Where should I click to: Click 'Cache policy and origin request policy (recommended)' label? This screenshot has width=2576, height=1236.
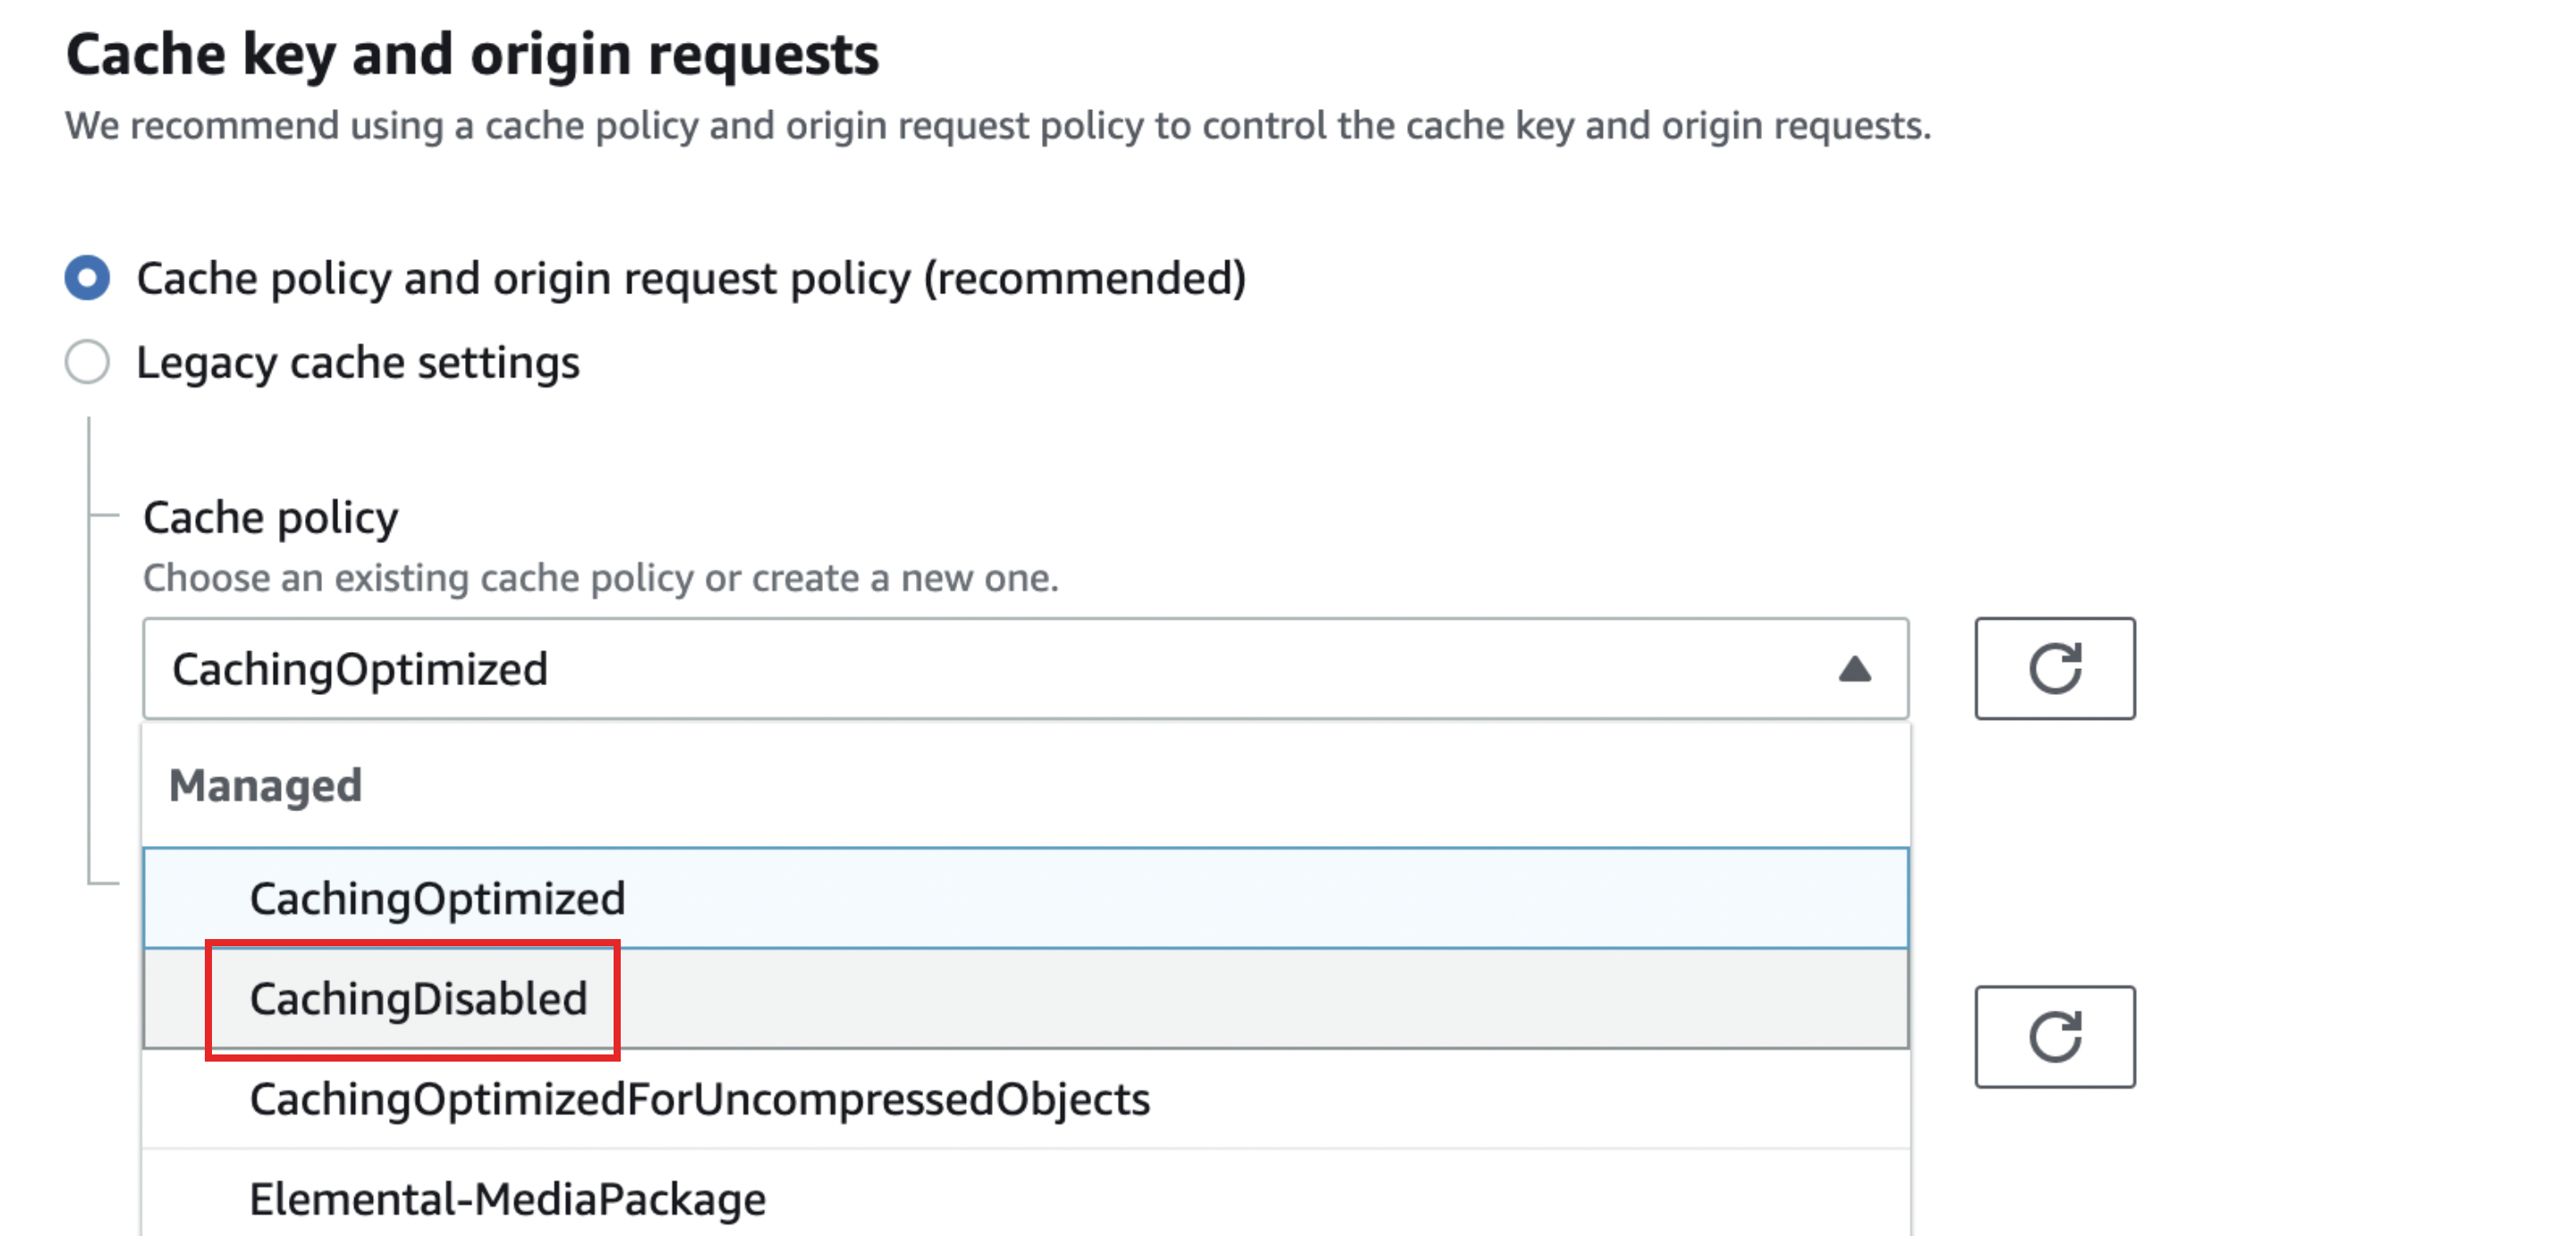coord(690,278)
